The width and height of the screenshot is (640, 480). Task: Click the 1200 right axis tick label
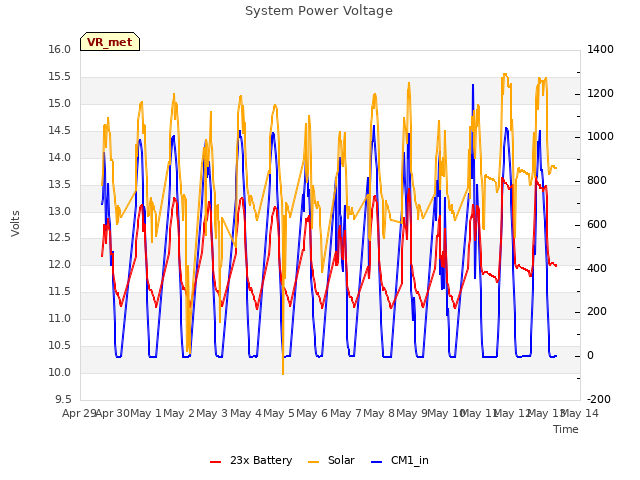tap(600, 93)
